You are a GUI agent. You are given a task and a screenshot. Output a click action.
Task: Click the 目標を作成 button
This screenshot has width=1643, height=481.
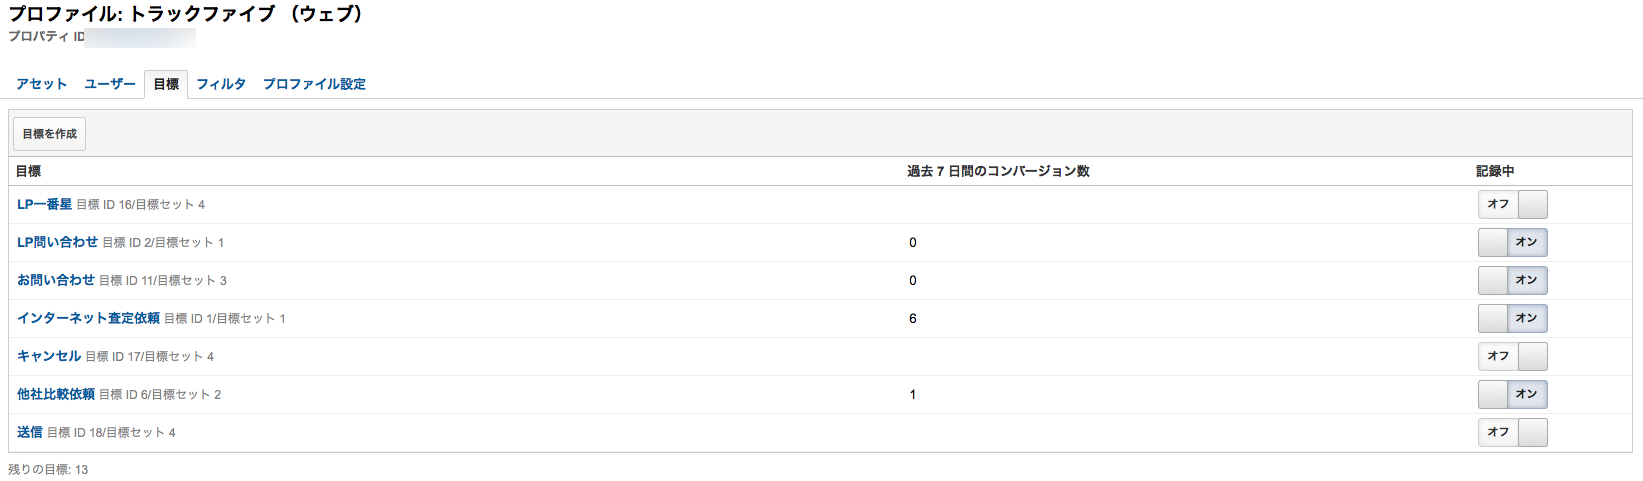[49, 134]
